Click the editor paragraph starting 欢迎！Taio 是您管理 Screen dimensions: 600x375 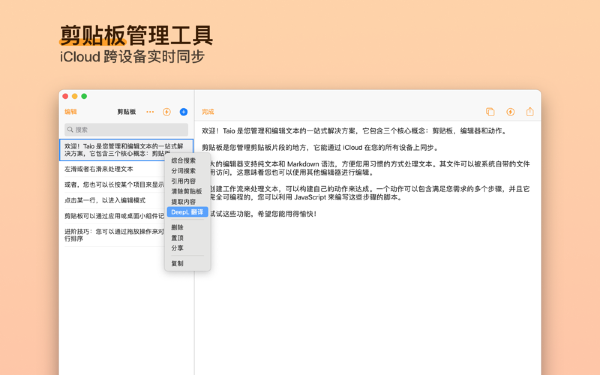(x=355, y=131)
